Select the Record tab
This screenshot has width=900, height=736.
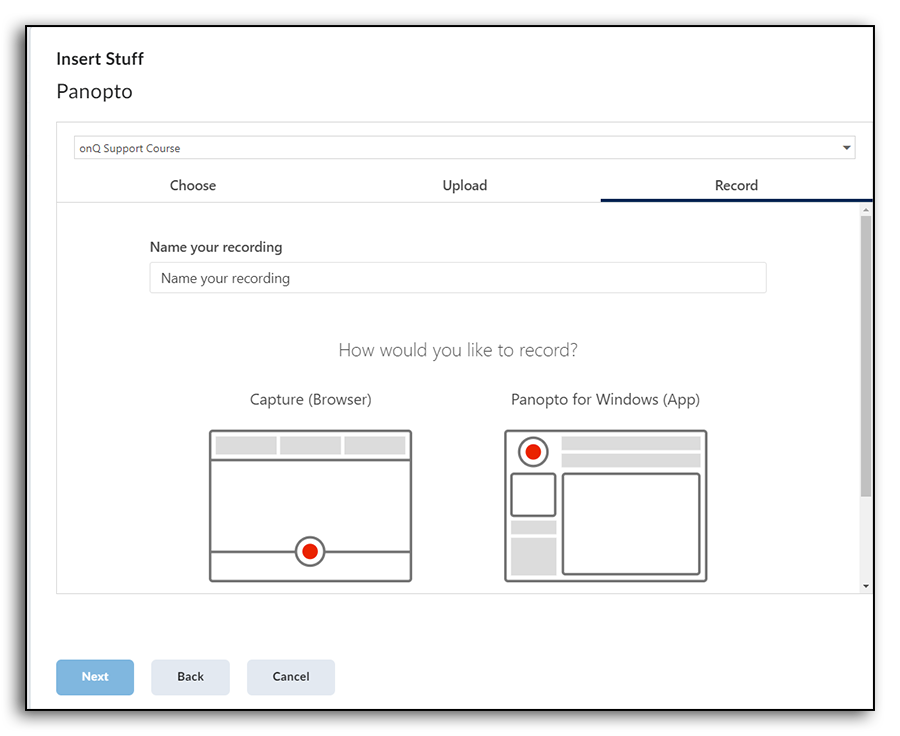pyautogui.click(x=736, y=185)
